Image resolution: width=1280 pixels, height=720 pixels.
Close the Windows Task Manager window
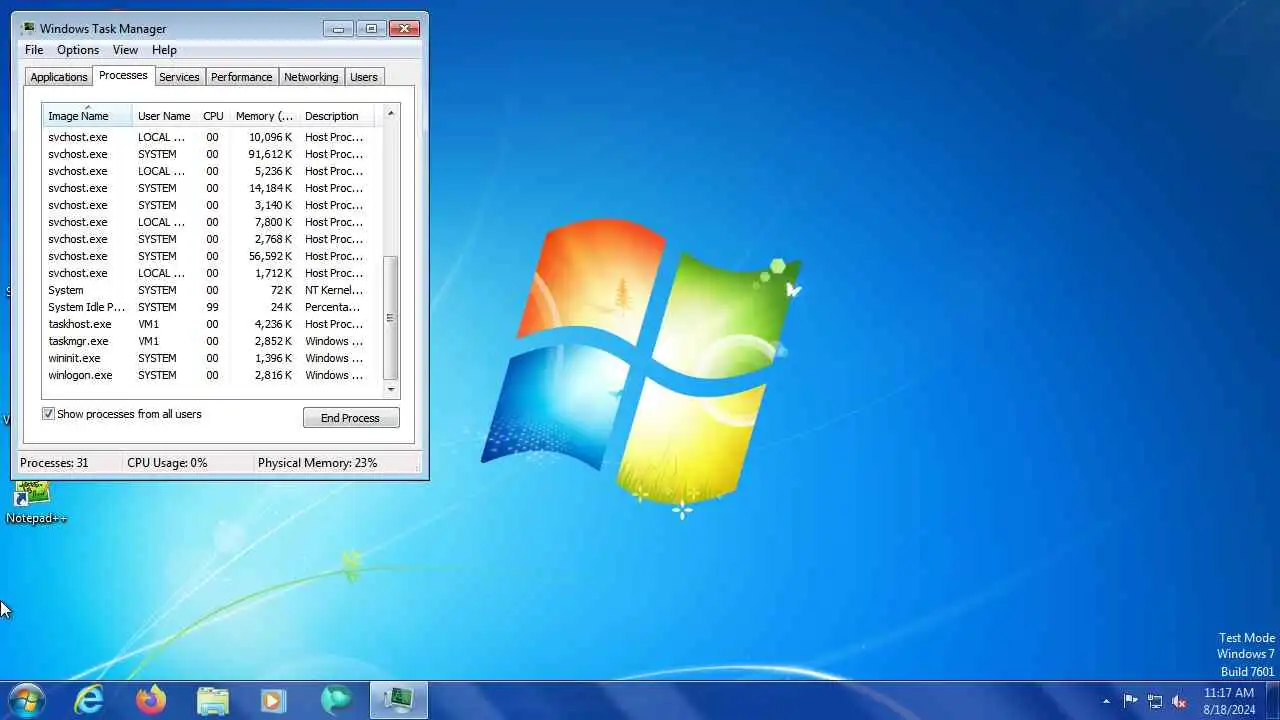404,29
